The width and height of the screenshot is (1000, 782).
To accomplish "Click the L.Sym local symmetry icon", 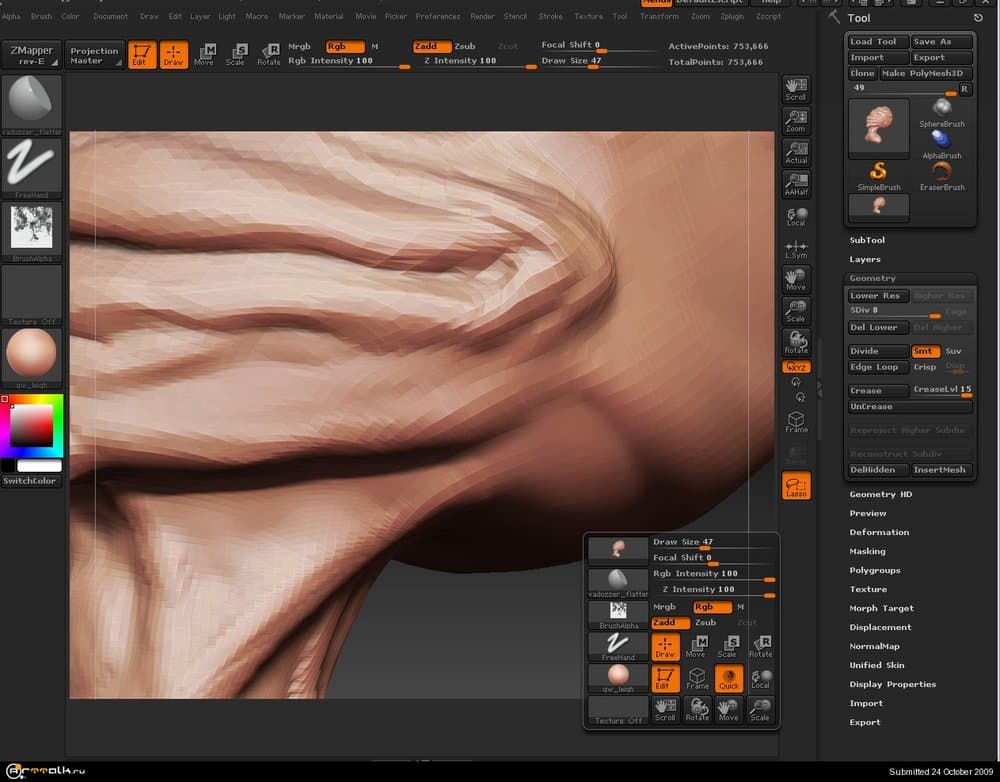I will (796, 249).
